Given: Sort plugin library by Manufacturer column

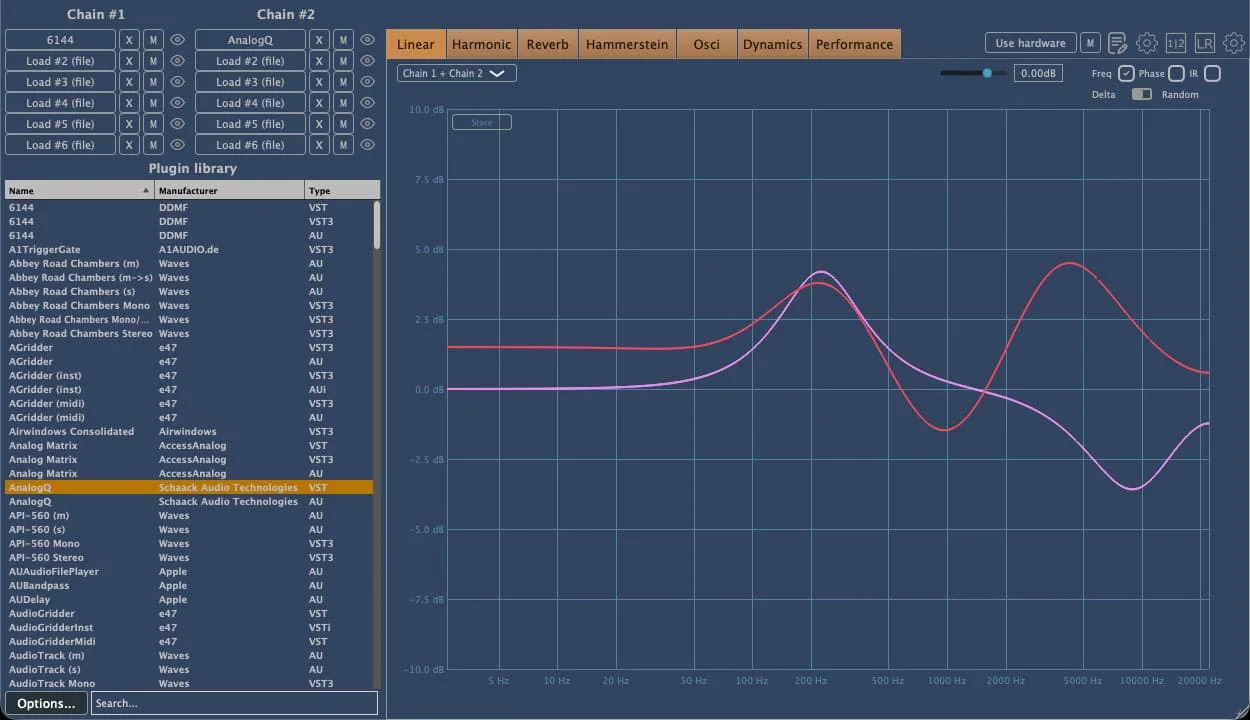Looking at the screenshot, I should click(229, 190).
